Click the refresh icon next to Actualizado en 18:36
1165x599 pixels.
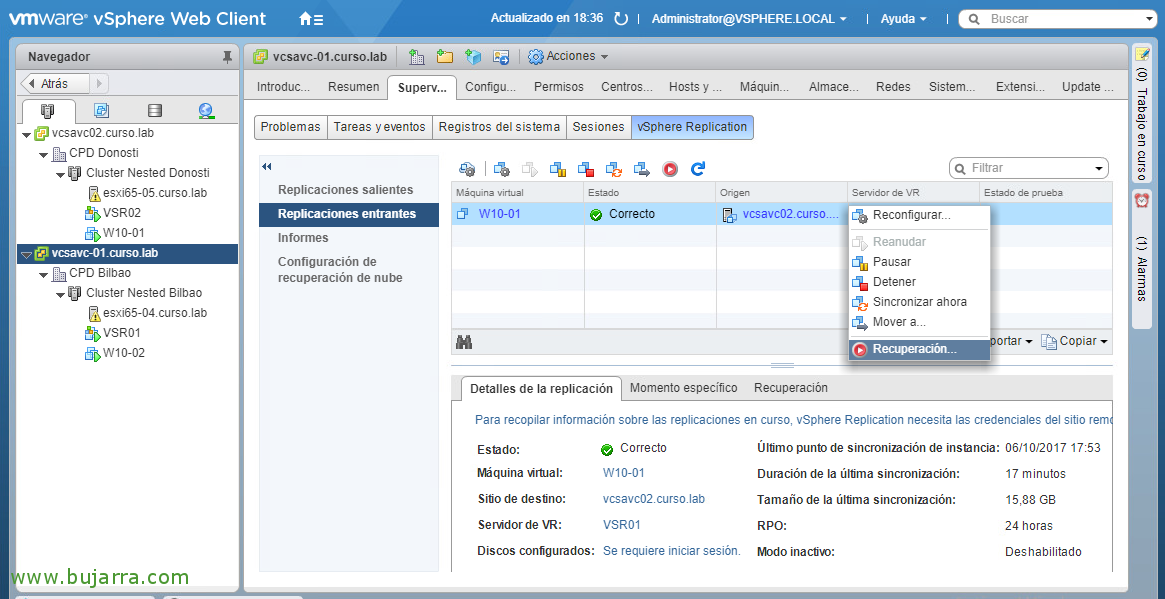coord(621,19)
